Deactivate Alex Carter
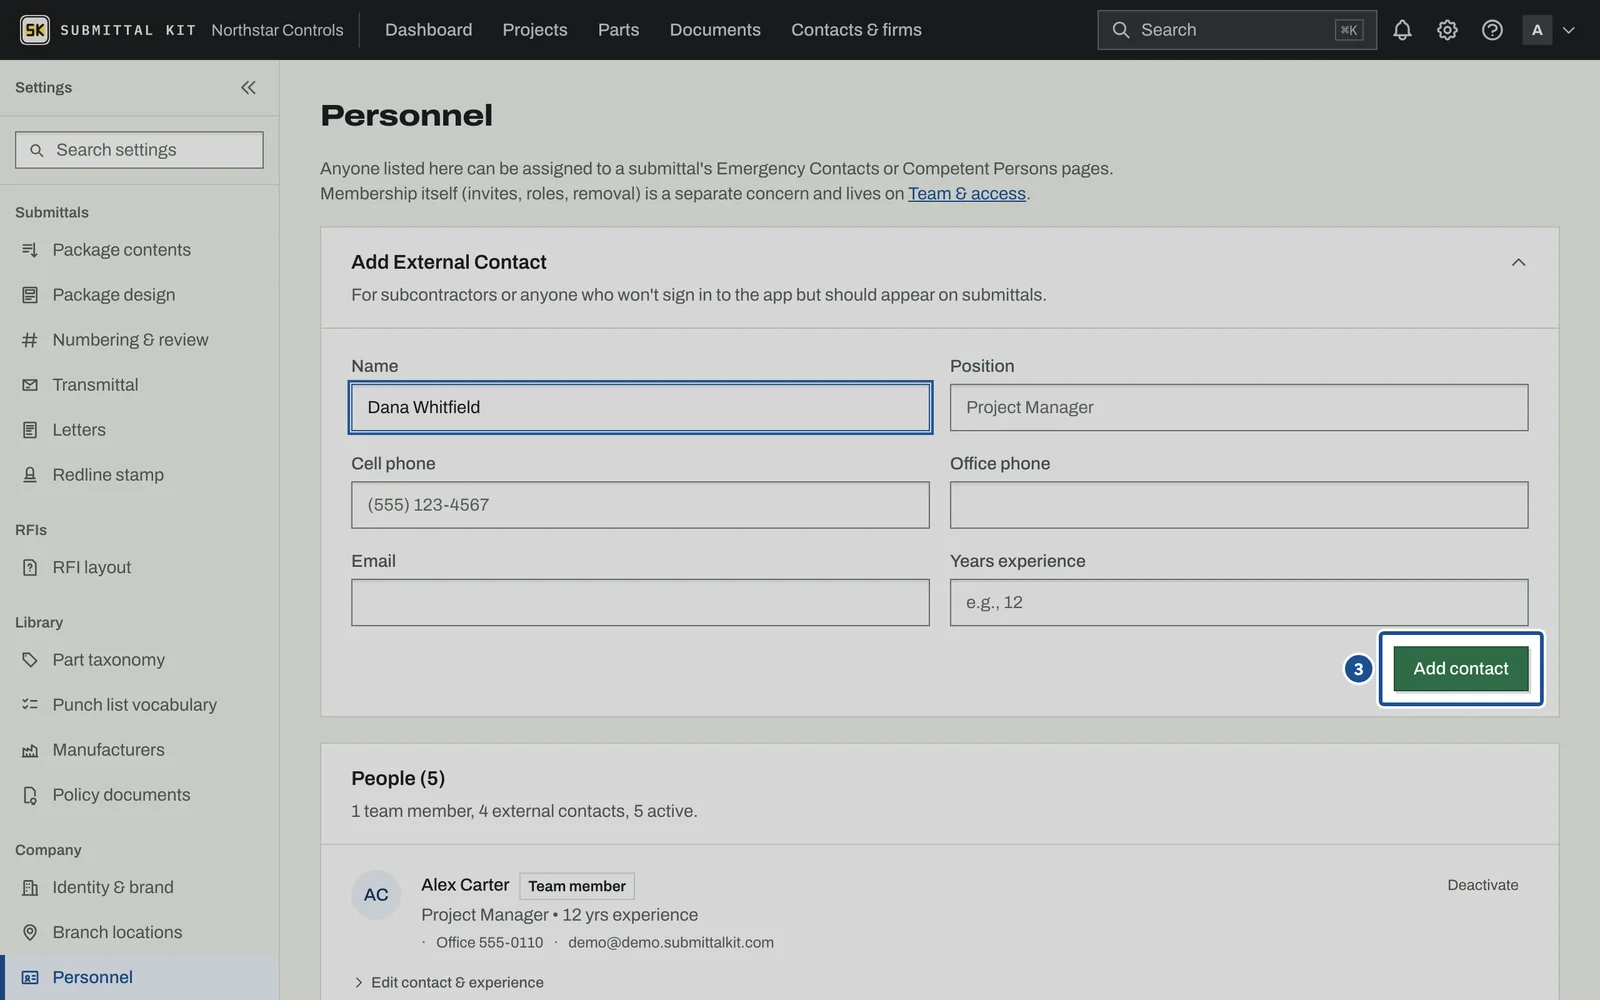The height and width of the screenshot is (1000, 1600). [x=1483, y=885]
